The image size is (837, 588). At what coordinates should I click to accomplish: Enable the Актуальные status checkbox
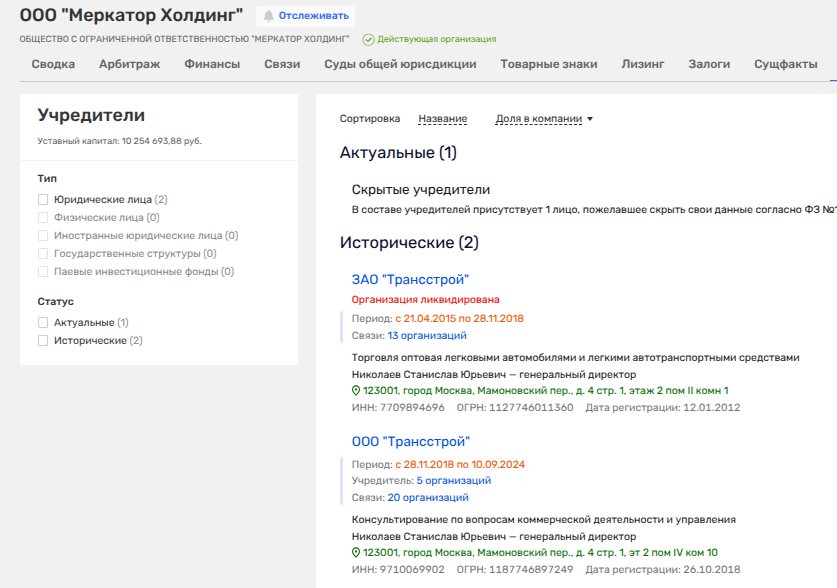tap(43, 322)
